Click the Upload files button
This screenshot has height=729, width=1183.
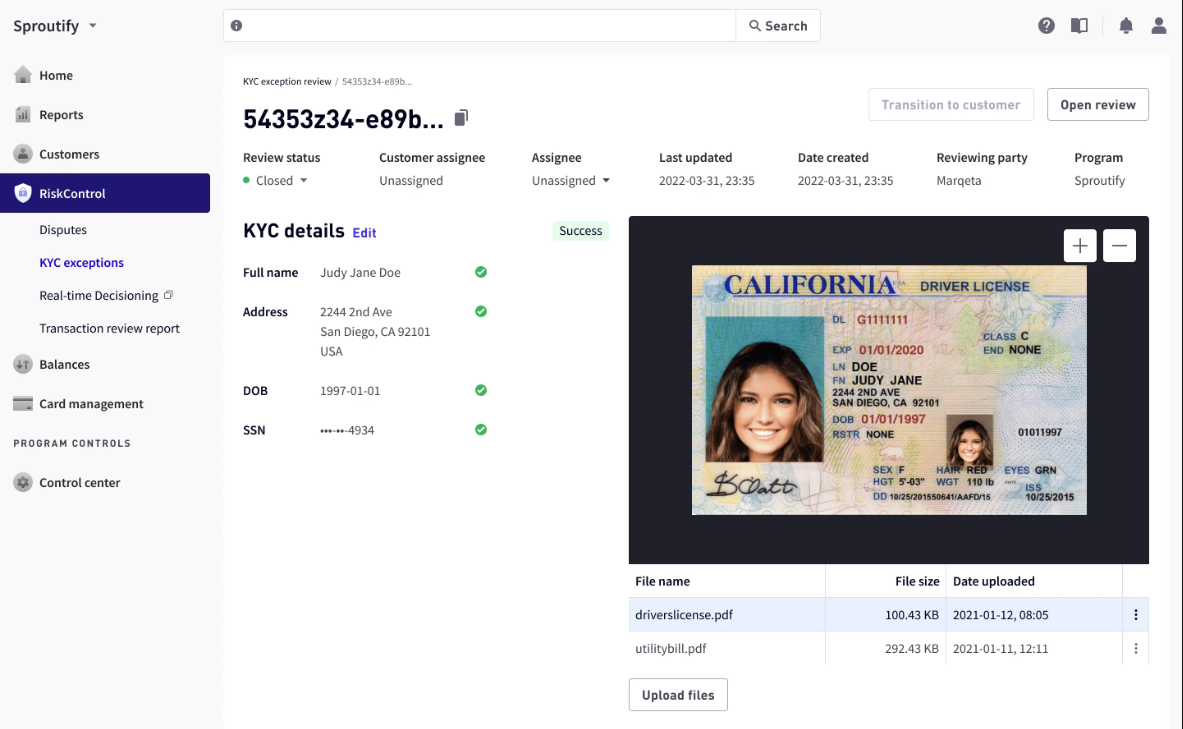[x=678, y=695]
